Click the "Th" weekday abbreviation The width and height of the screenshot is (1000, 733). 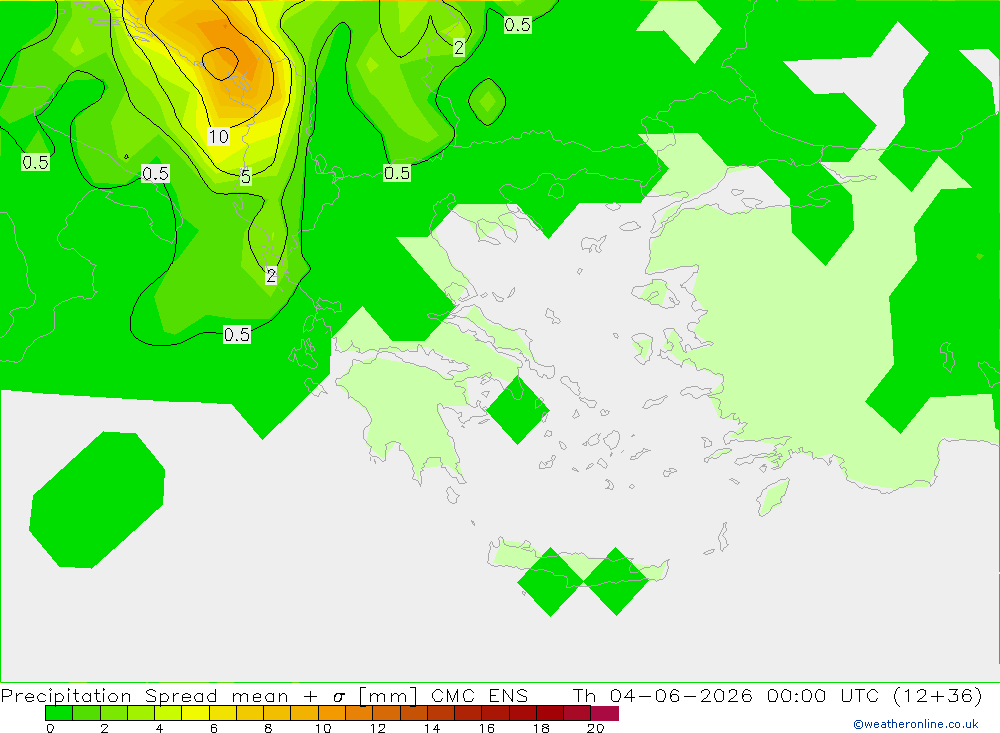(x=584, y=695)
